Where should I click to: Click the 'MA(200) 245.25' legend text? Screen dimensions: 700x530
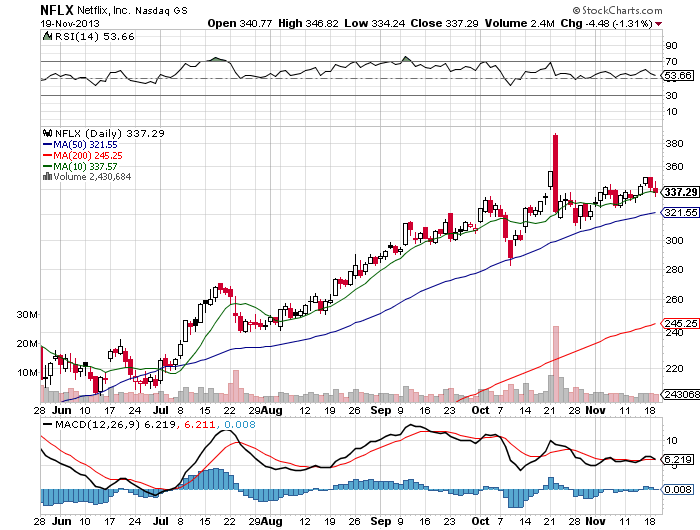click(x=88, y=155)
